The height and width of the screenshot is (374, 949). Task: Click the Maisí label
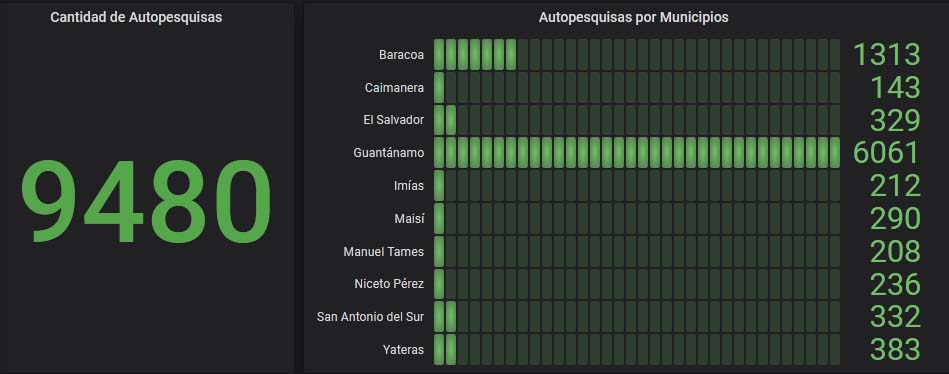[409, 218]
